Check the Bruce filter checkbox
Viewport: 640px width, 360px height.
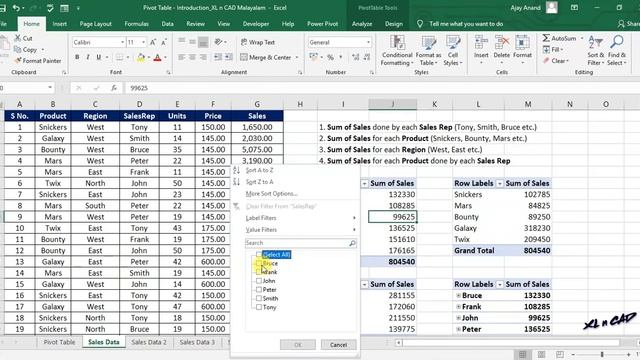click(259, 263)
